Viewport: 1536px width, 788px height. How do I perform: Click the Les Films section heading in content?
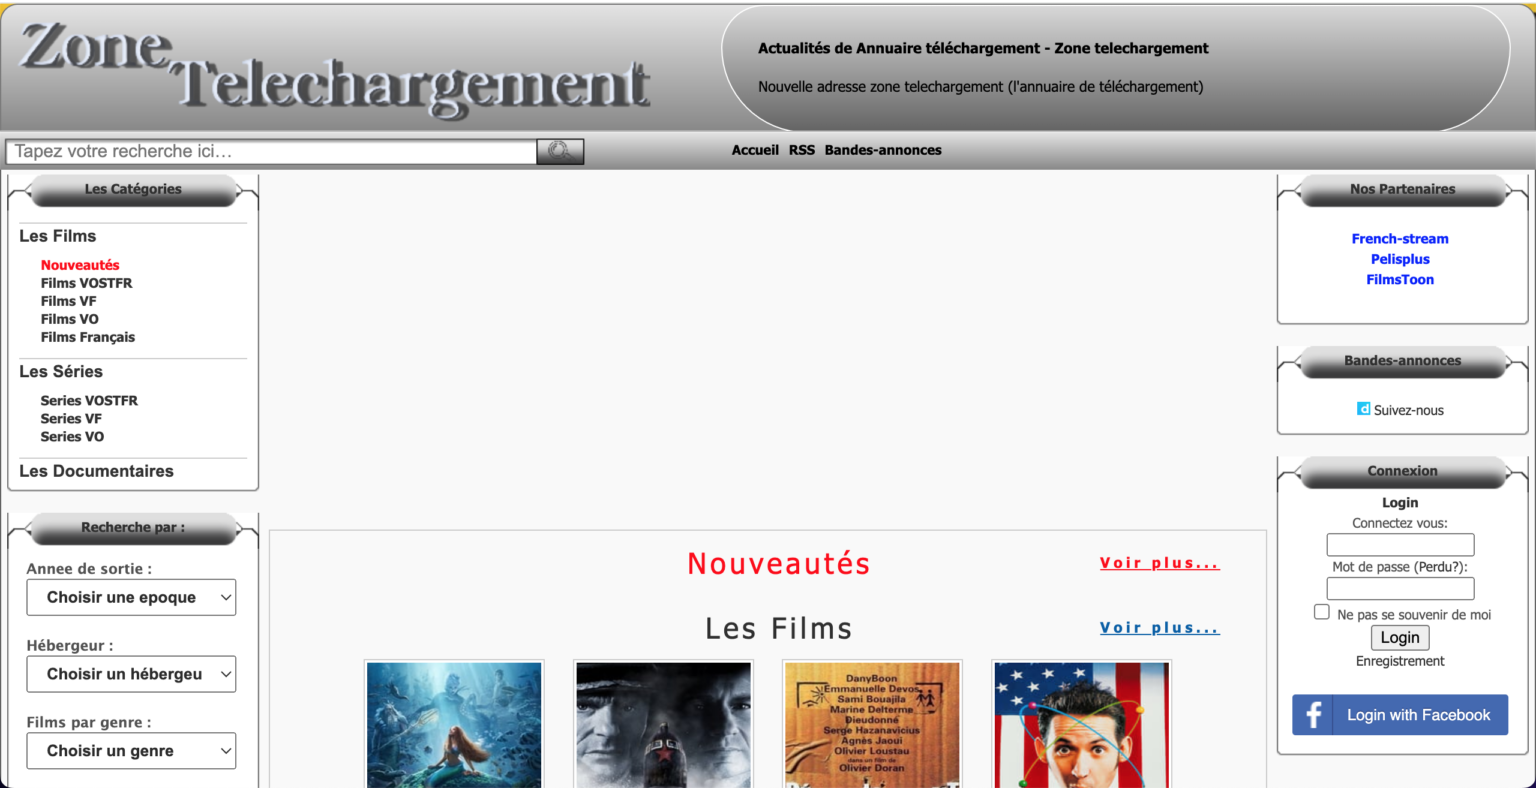778,629
